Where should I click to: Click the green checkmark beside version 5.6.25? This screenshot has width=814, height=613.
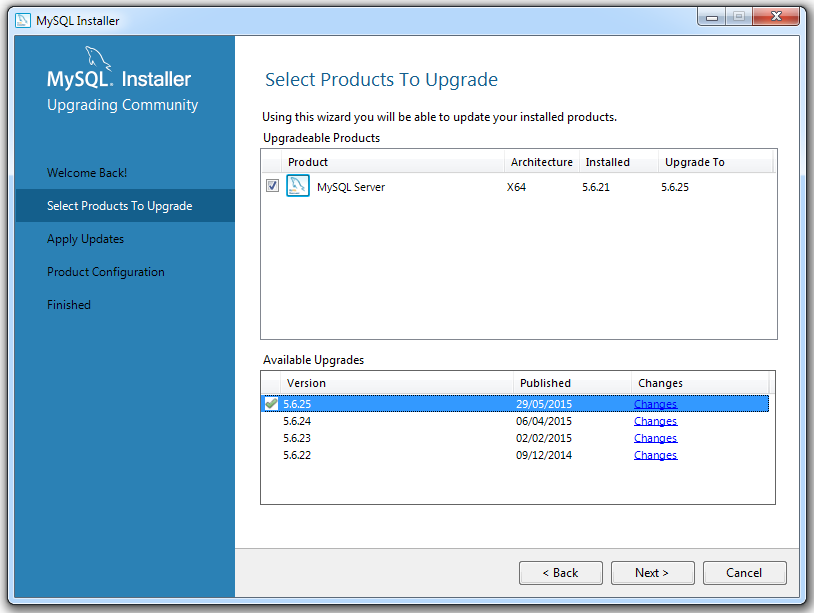coord(271,403)
